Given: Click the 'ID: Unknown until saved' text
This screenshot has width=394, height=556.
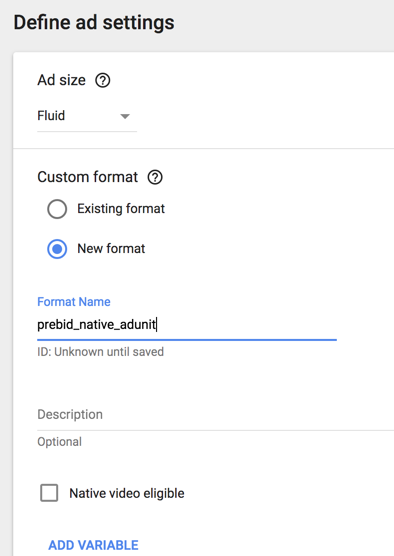Looking at the screenshot, I should tap(100, 352).
